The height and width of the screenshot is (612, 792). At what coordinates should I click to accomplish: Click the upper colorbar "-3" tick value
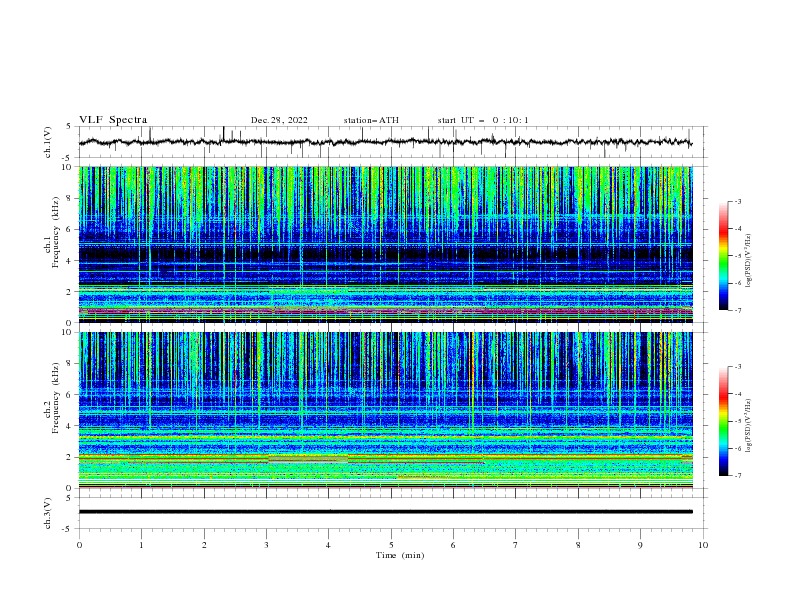pos(738,201)
